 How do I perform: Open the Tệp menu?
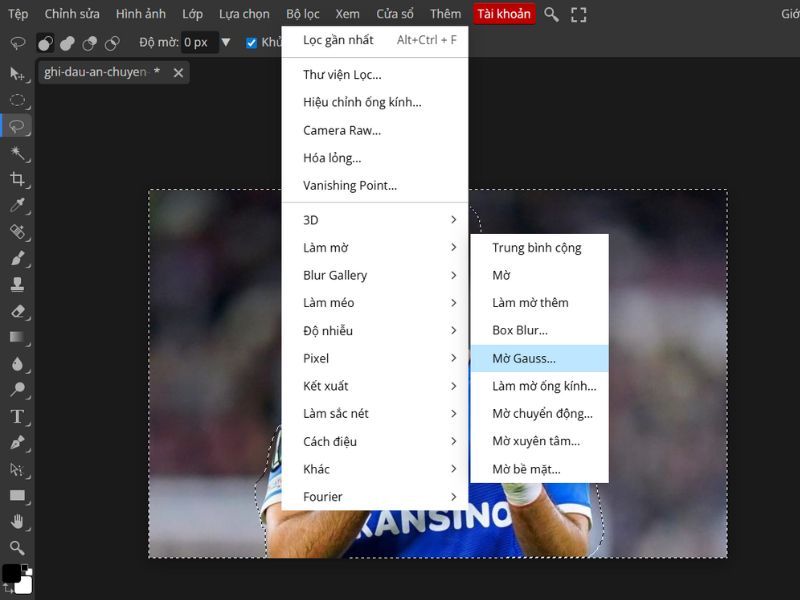(18, 14)
